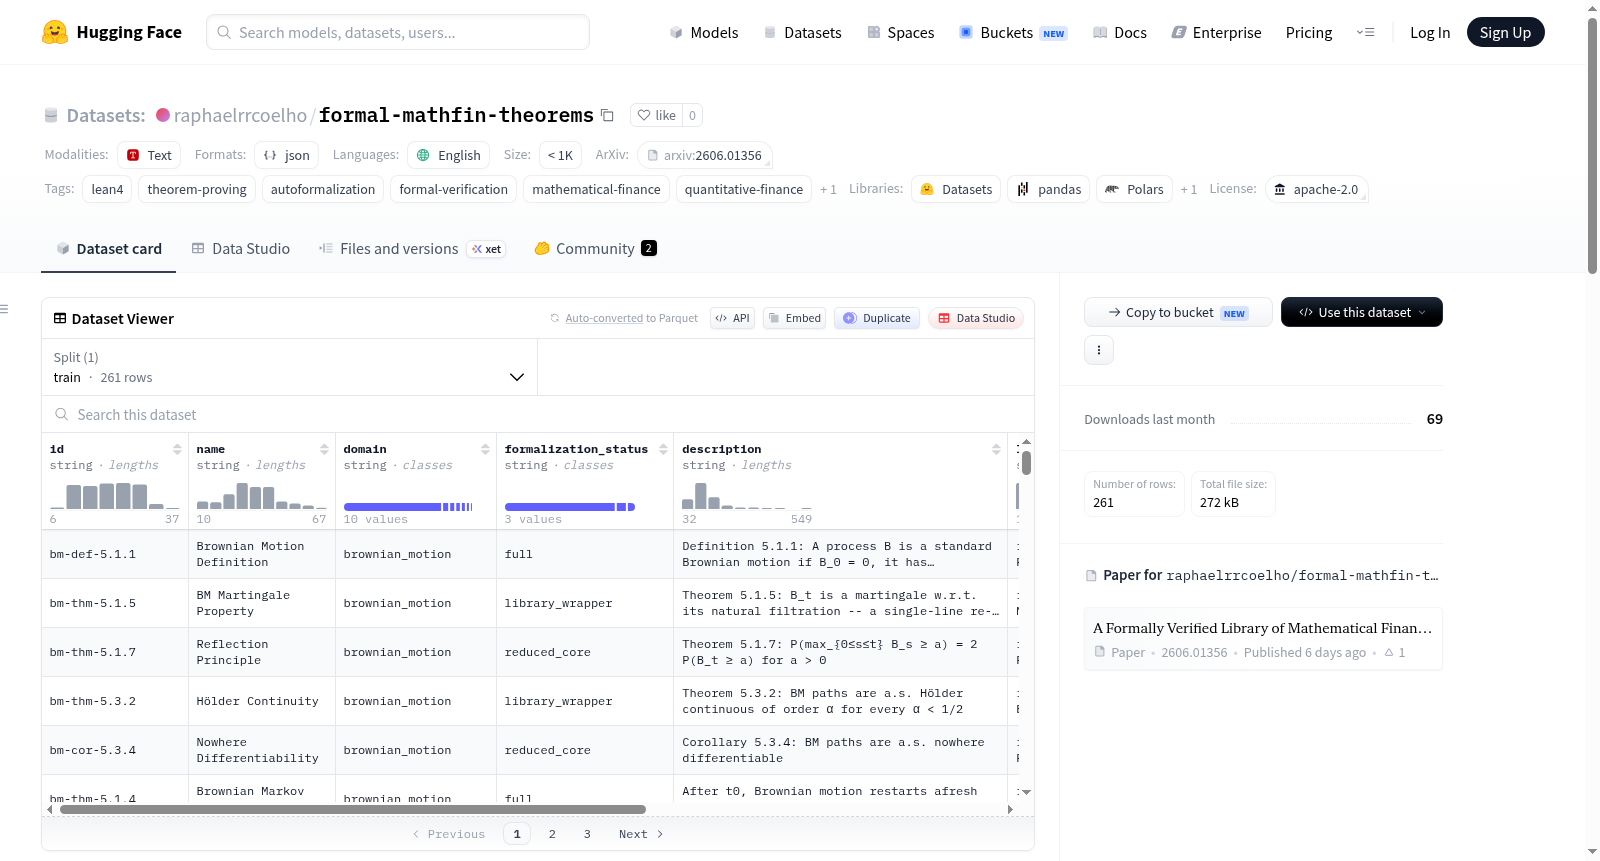Viewport: 1600px width, 861px height.
Task: Open the Use this dataset dropdown
Action: pos(1362,312)
